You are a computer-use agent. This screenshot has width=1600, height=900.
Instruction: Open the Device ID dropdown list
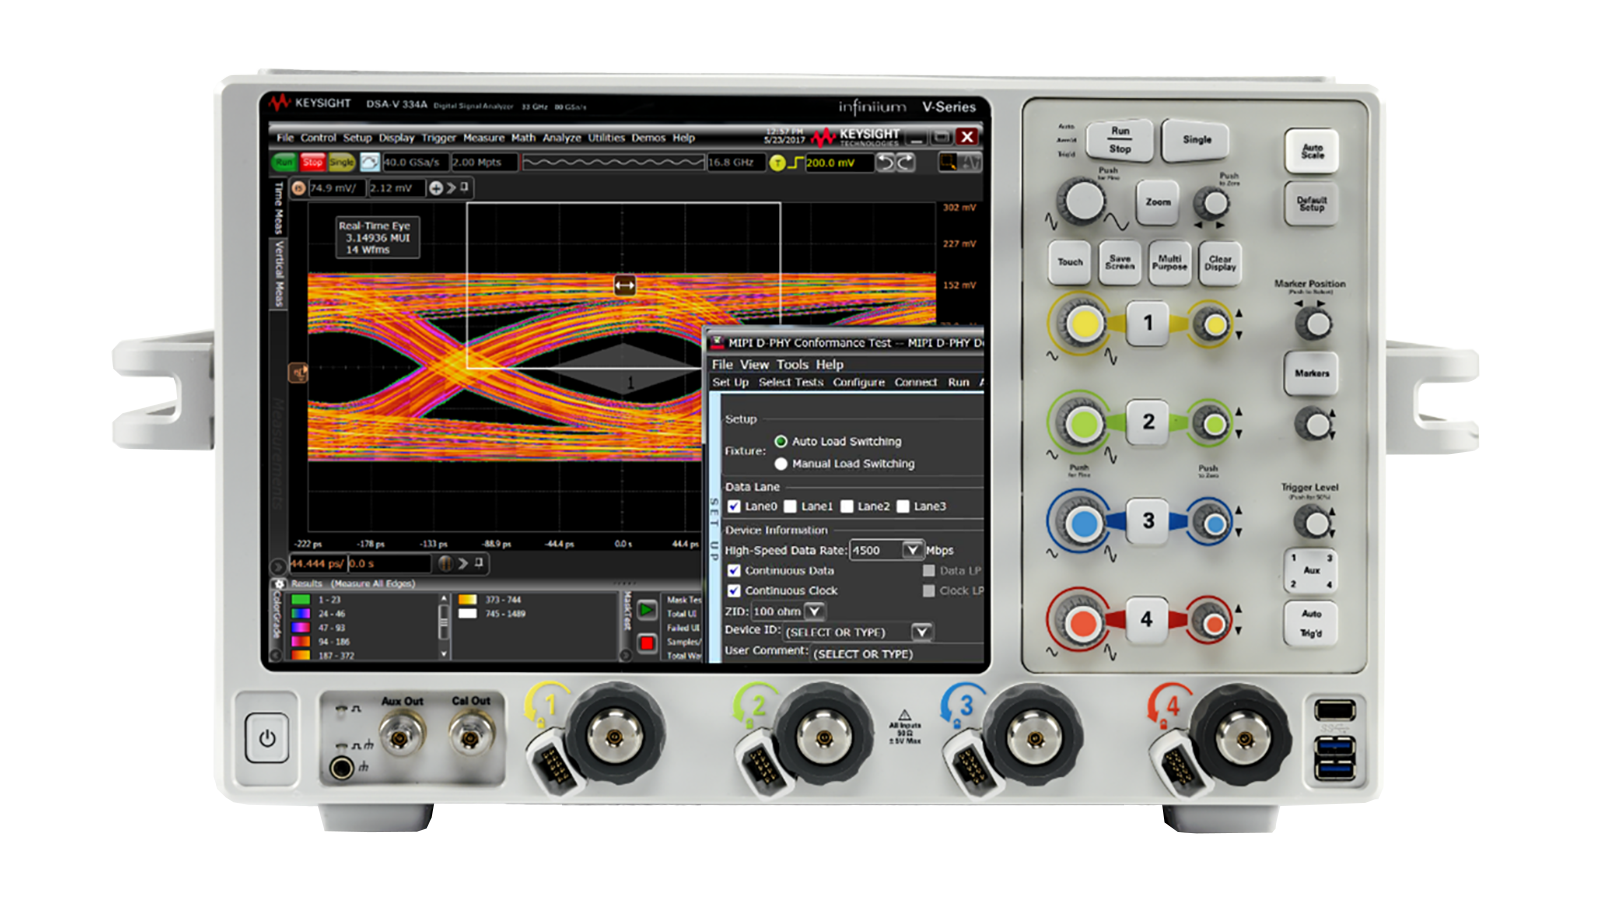click(x=922, y=632)
